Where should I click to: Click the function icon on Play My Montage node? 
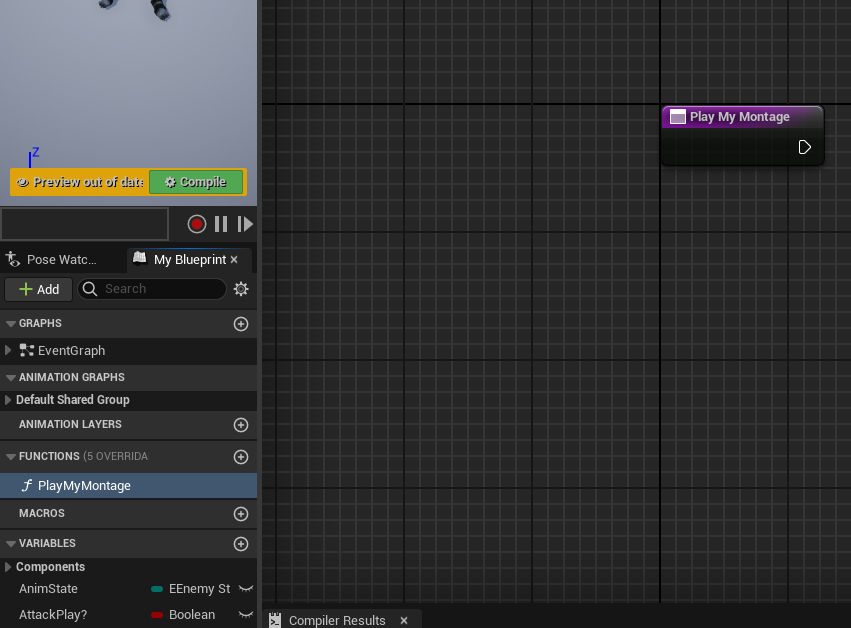pos(677,117)
